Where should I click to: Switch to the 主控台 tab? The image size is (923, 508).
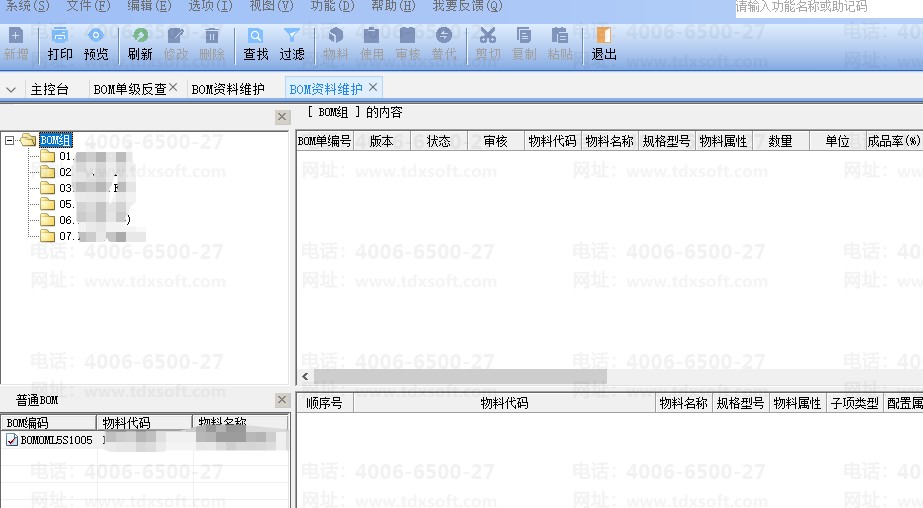49,90
